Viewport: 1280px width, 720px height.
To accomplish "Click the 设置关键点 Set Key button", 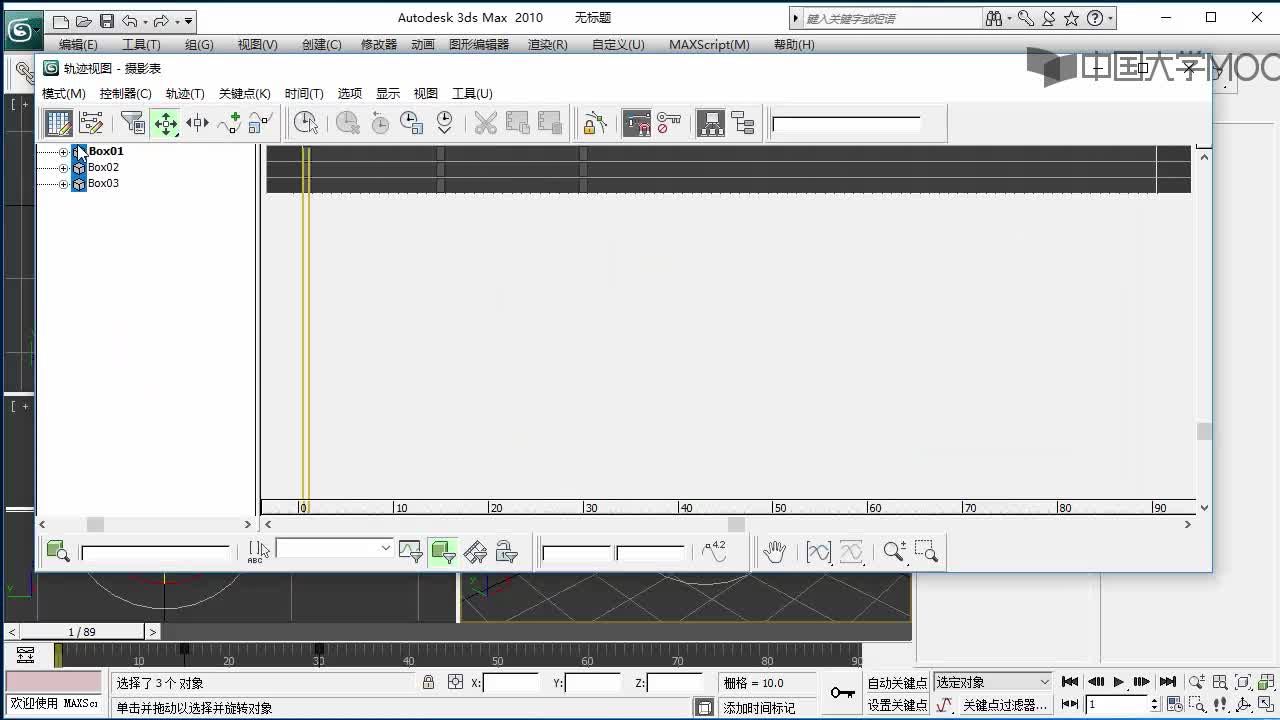I will (897, 705).
